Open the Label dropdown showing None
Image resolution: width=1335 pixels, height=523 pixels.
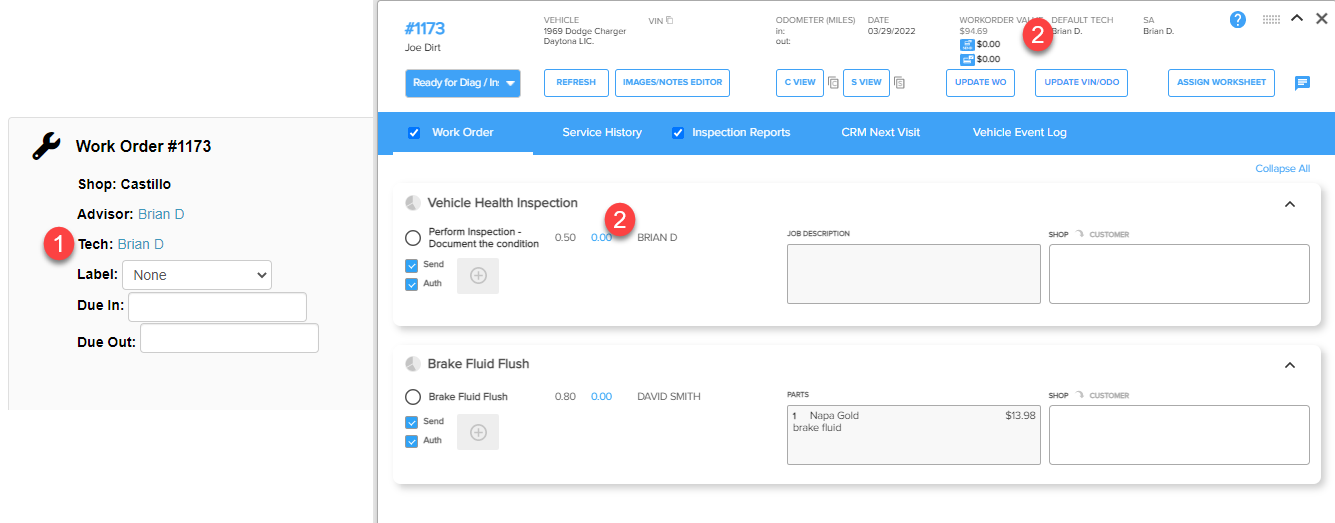(x=196, y=275)
